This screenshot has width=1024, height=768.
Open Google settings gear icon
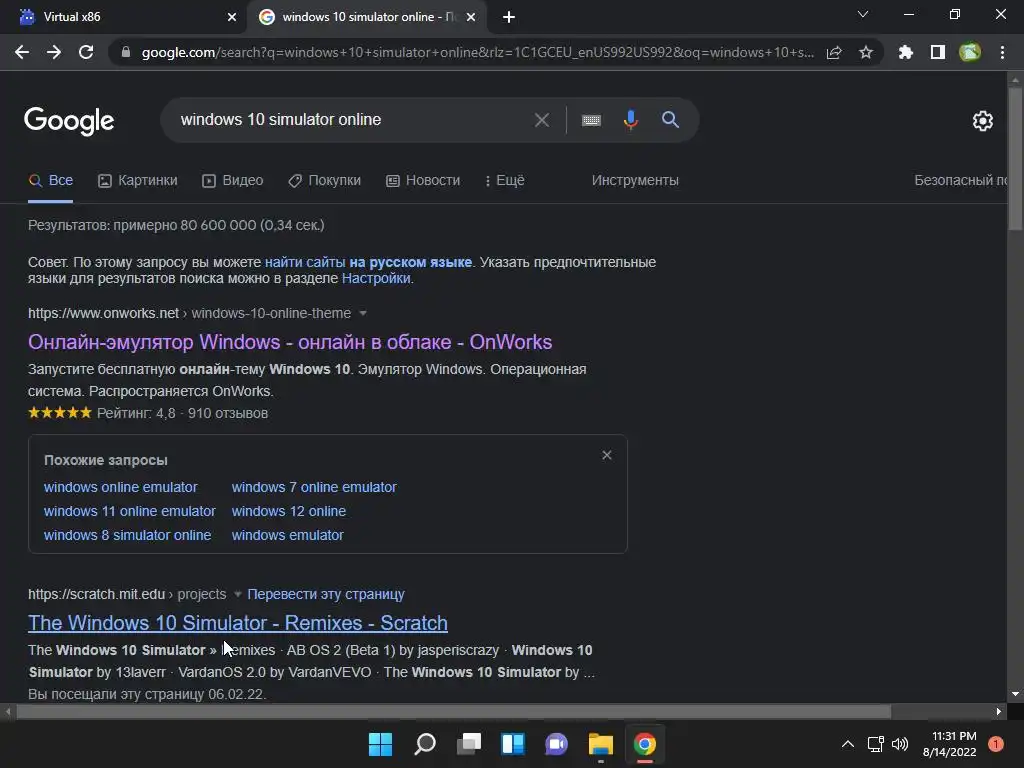click(x=983, y=121)
